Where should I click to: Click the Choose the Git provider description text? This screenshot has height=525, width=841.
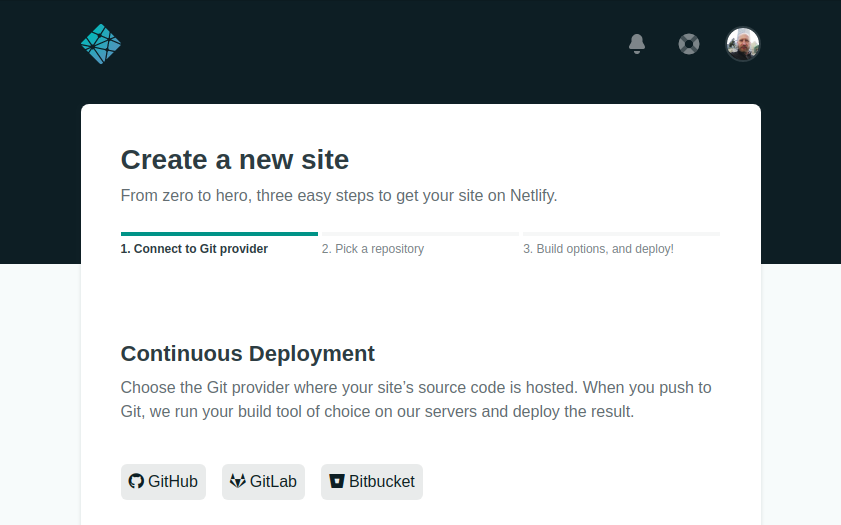[x=416, y=400]
